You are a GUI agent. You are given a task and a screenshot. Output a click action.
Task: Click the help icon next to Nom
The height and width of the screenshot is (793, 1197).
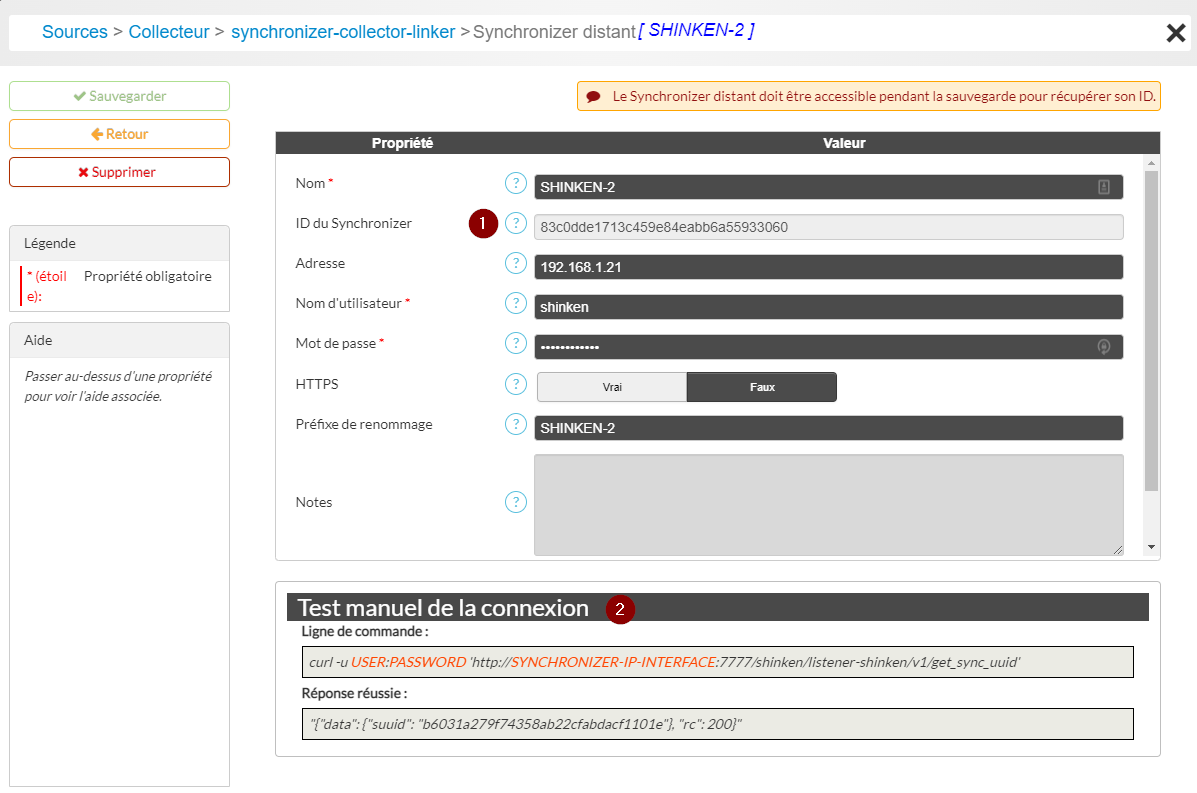click(x=515, y=183)
